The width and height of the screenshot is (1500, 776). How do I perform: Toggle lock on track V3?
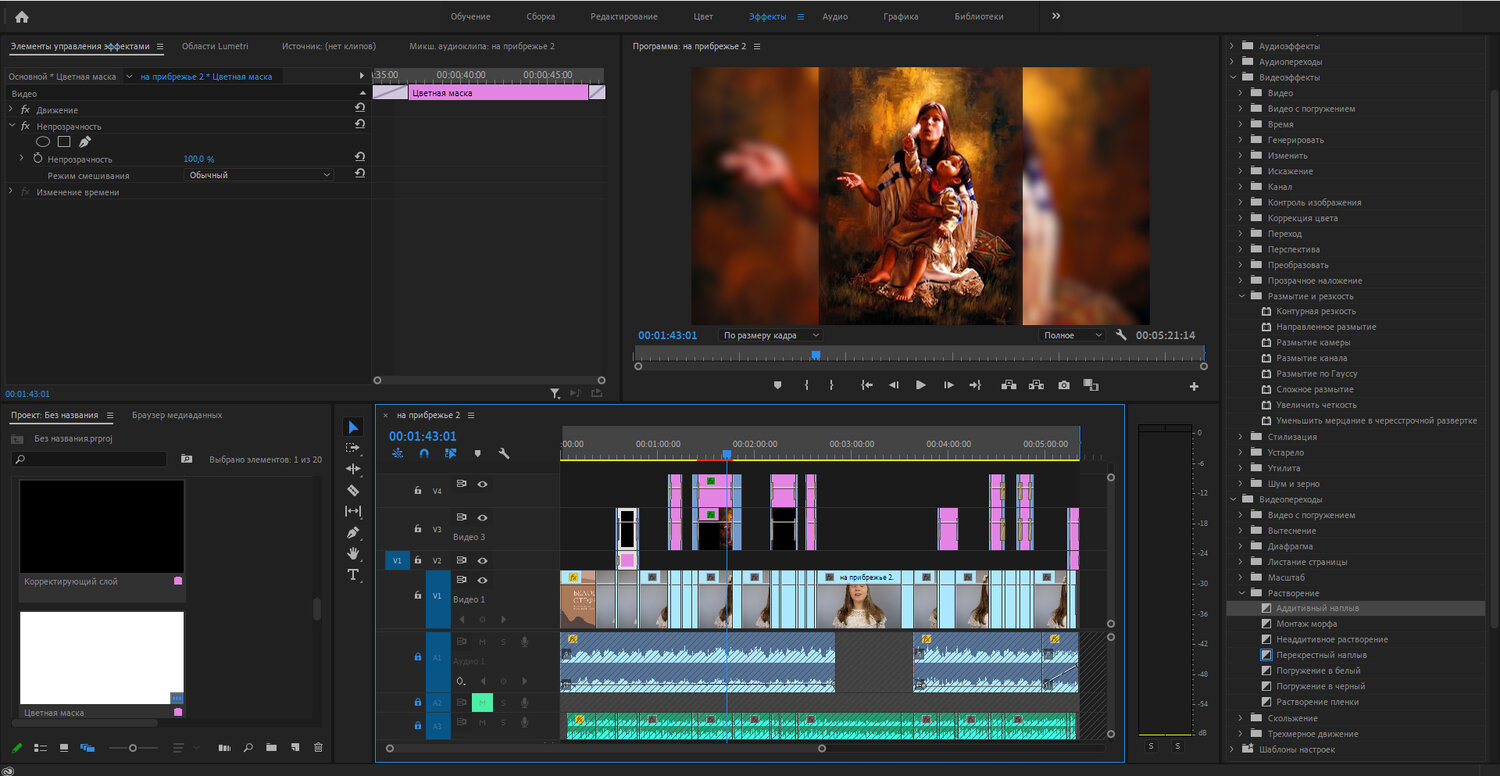(x=417, y=528)
